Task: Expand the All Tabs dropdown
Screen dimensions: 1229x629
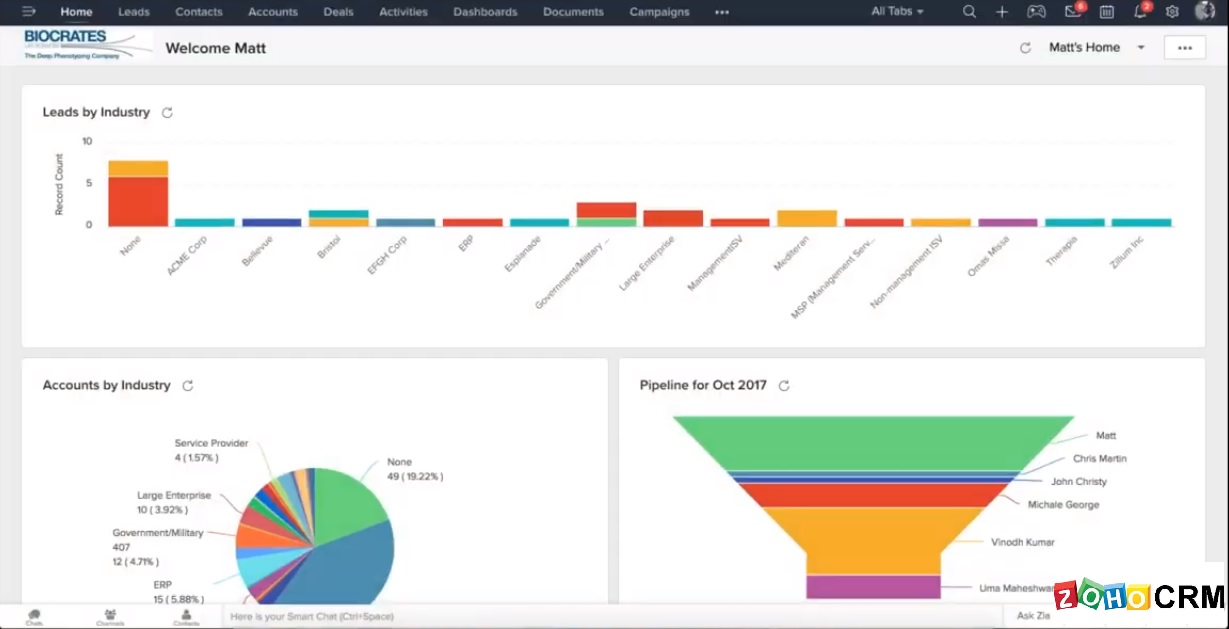Action: [x=895, y=11]
